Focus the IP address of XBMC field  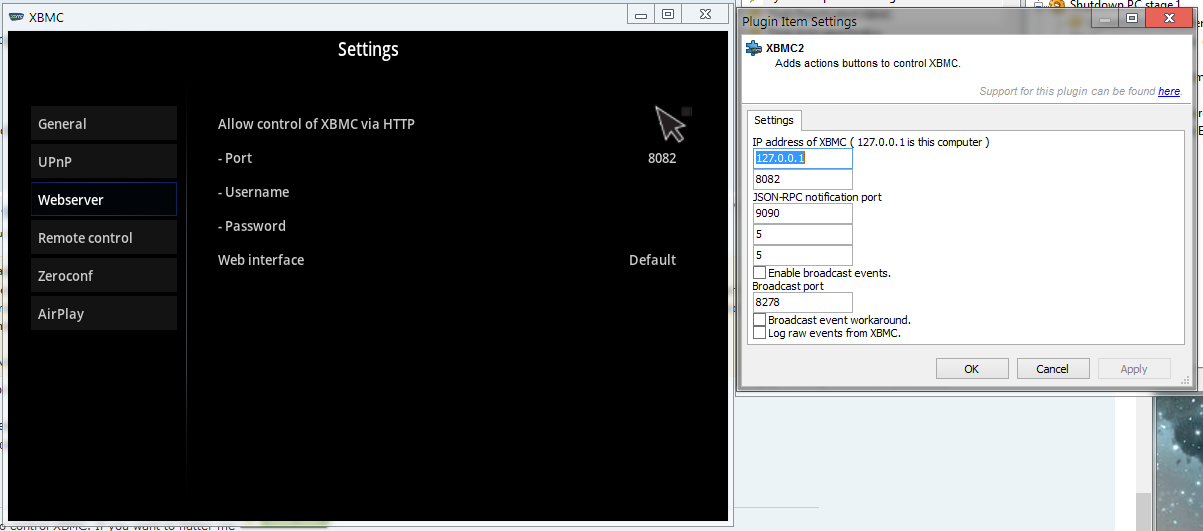pyautogui.click(x=803, y=159)
